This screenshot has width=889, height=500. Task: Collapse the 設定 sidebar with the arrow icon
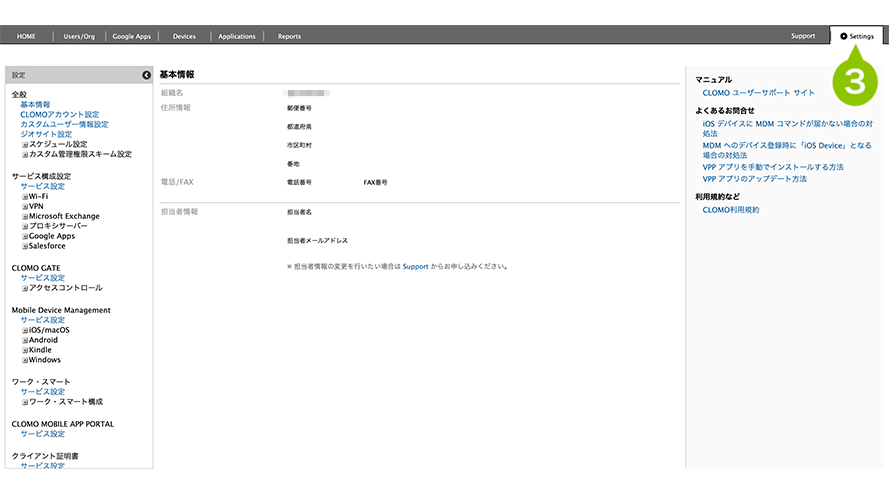[x=146, y=75]
